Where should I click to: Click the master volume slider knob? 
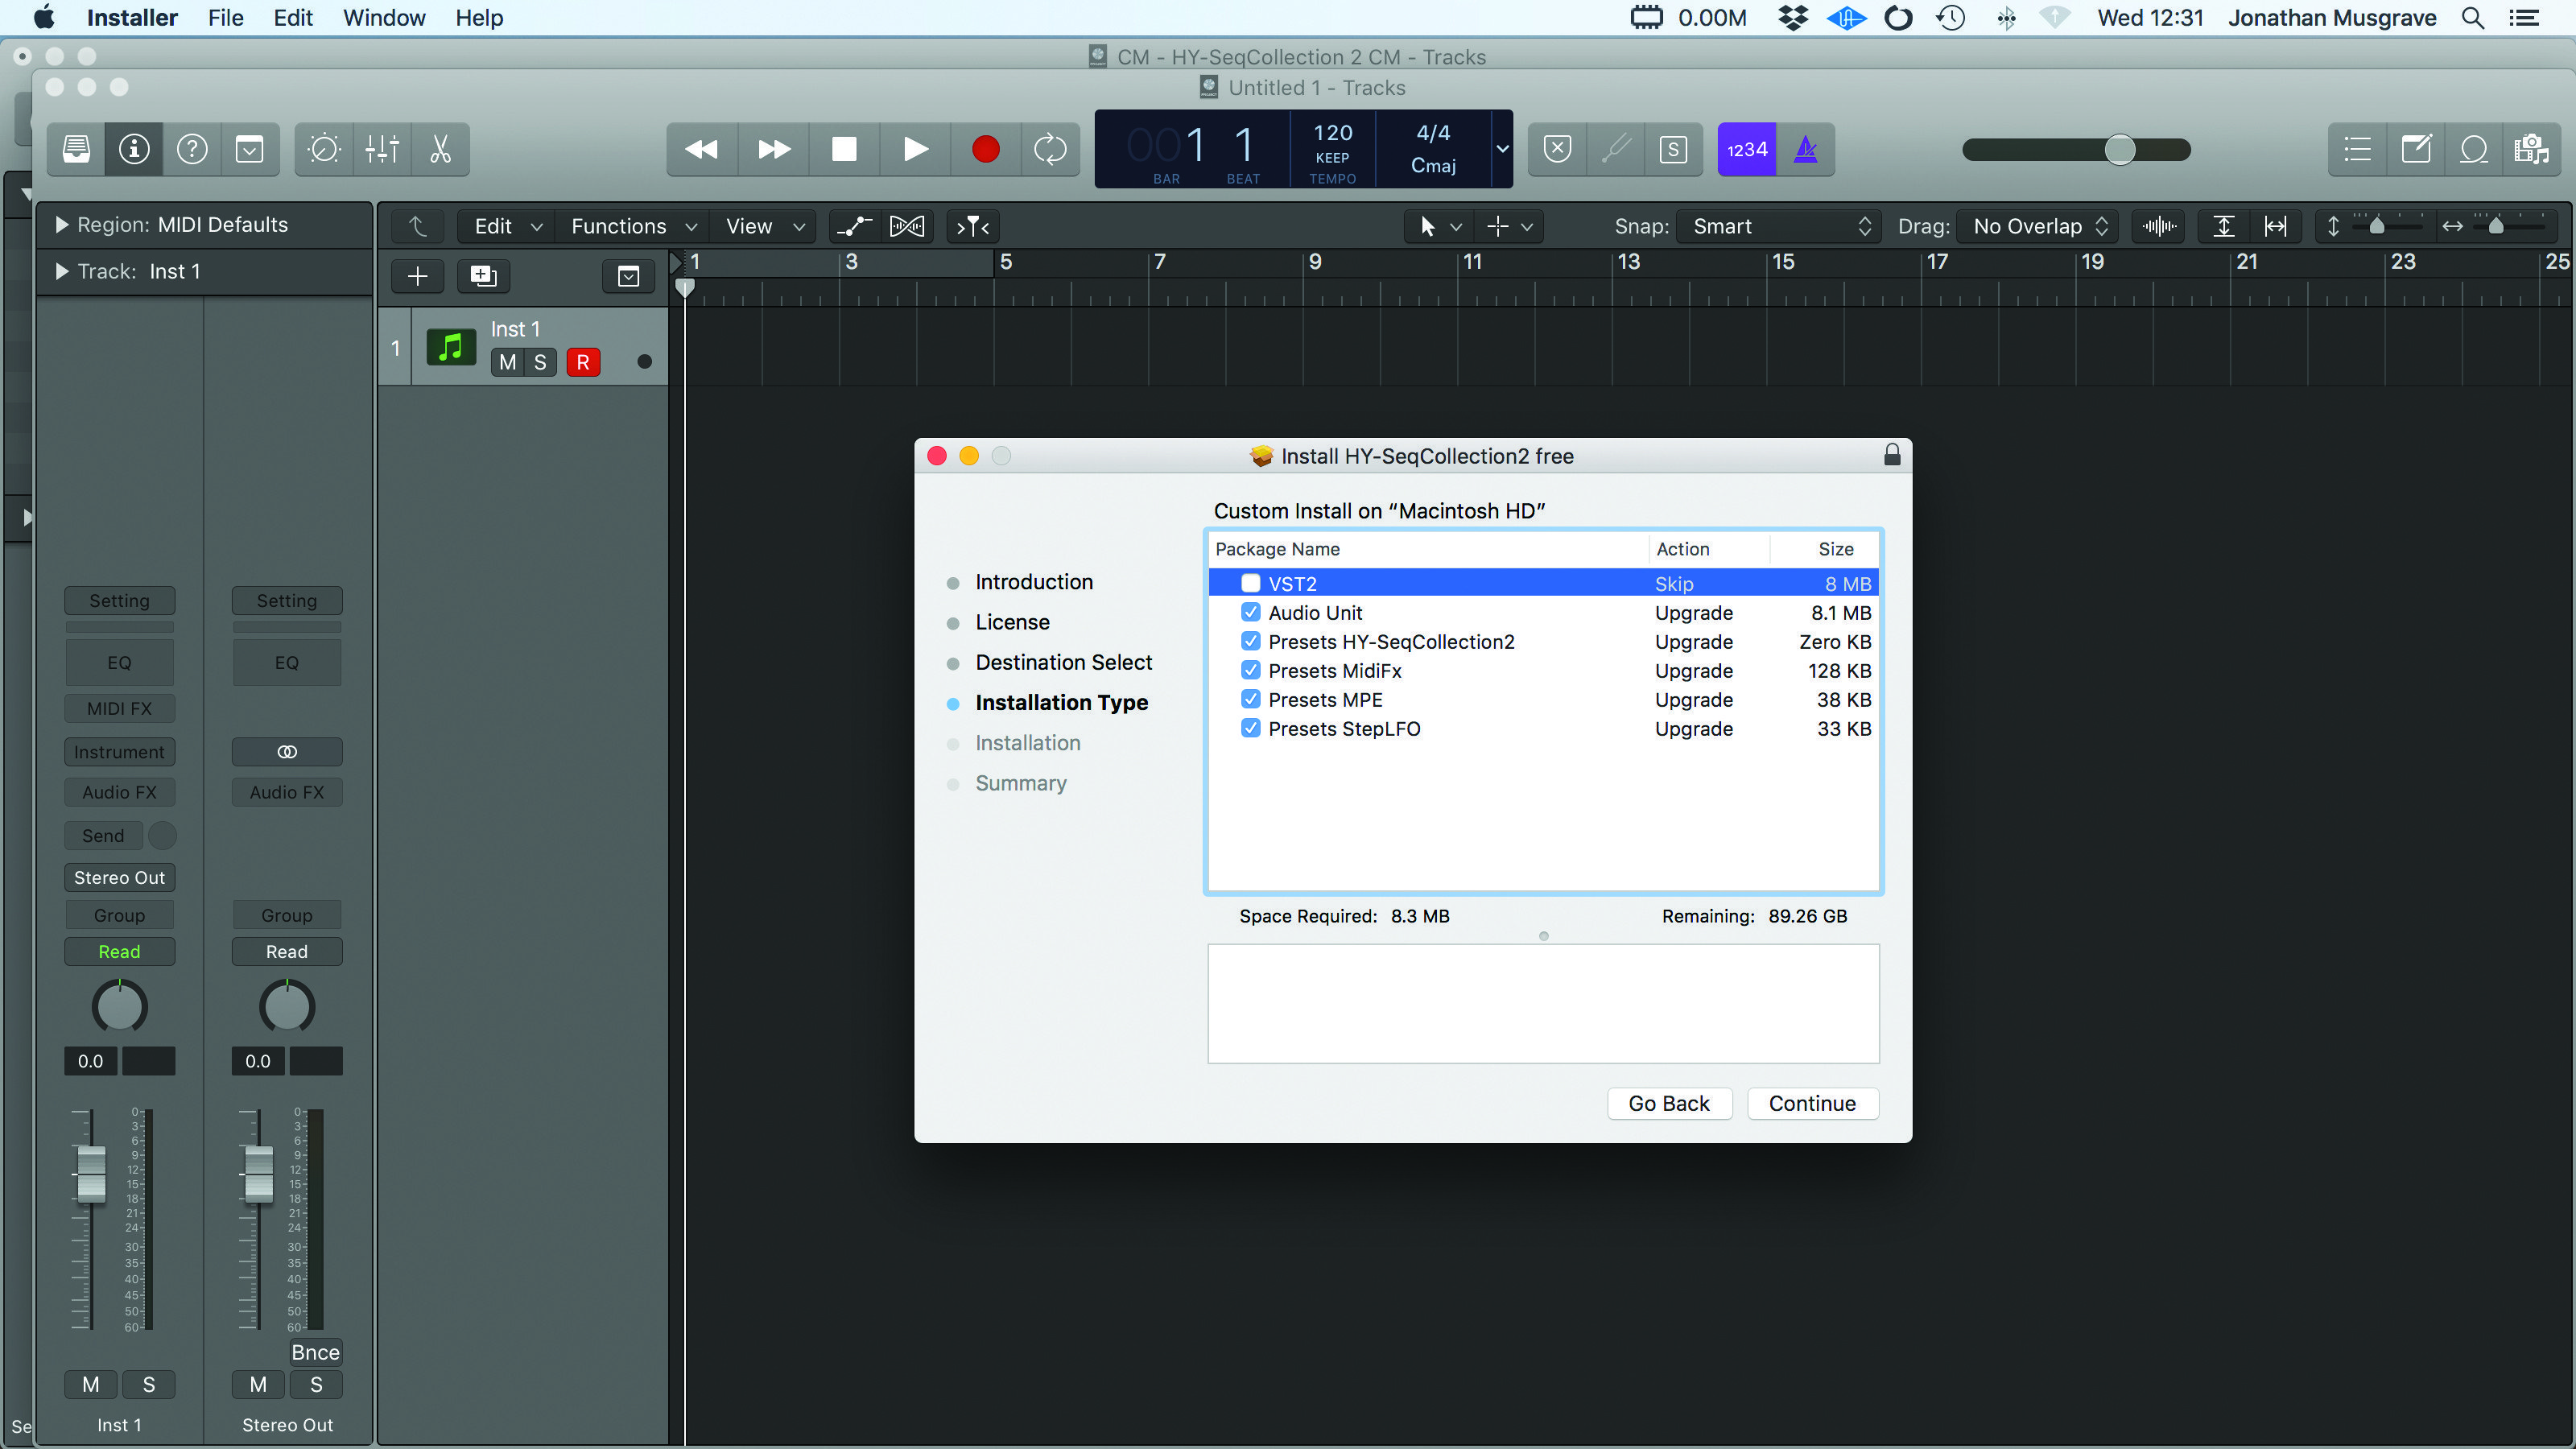coord(2119,150)
